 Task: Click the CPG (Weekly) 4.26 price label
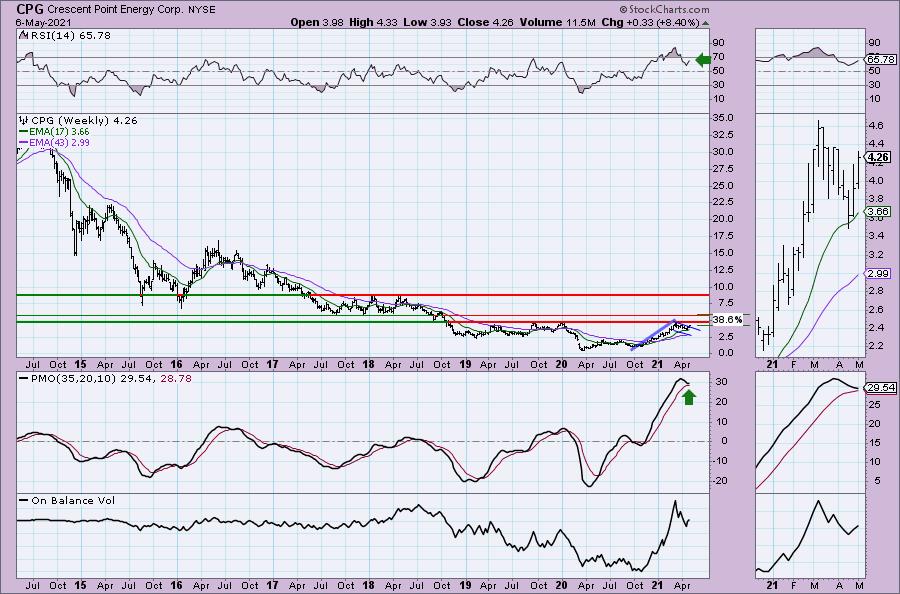tap(84, 121)
